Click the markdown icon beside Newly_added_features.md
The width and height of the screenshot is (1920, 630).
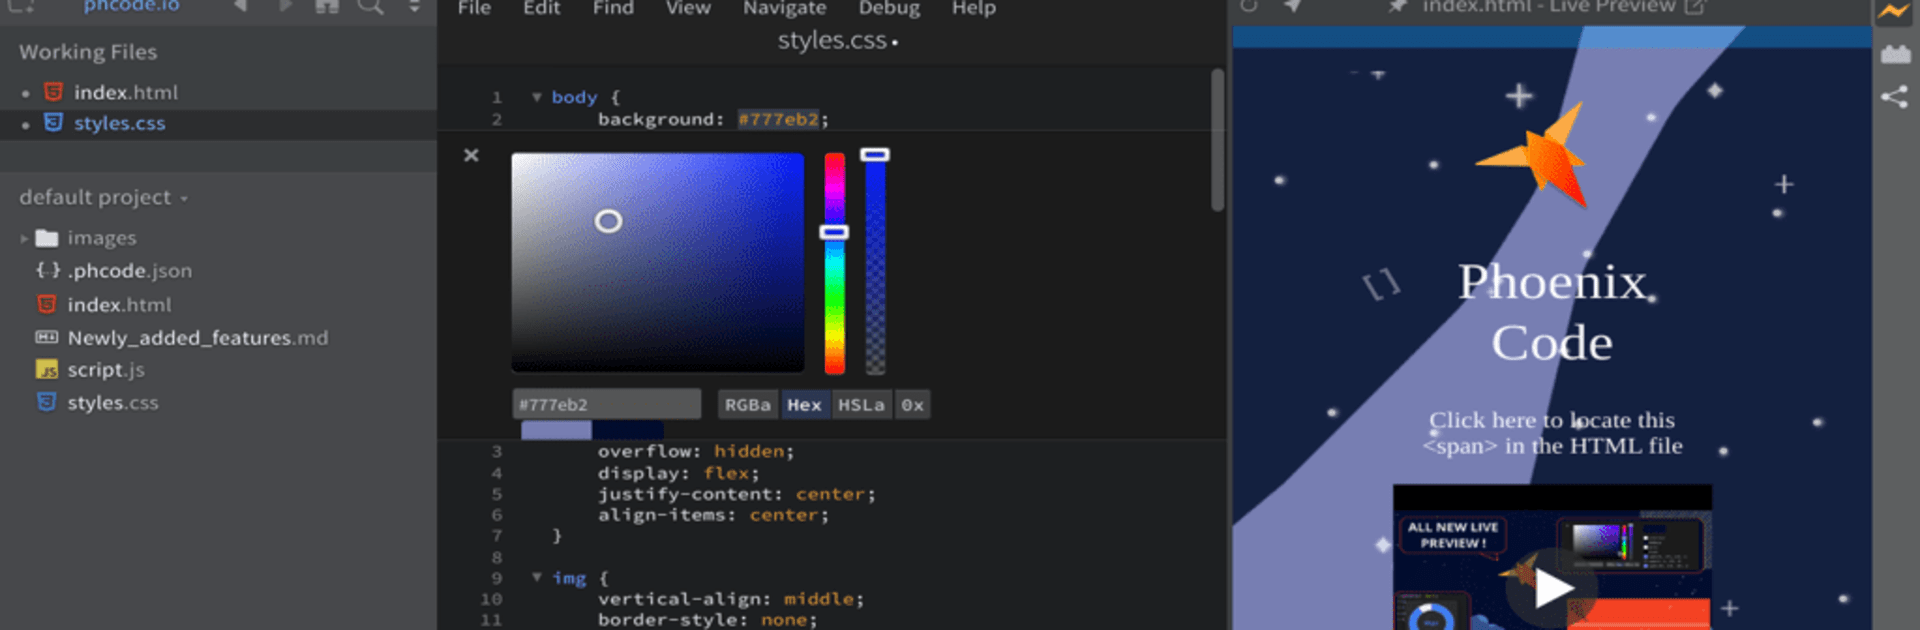point(47,337)
